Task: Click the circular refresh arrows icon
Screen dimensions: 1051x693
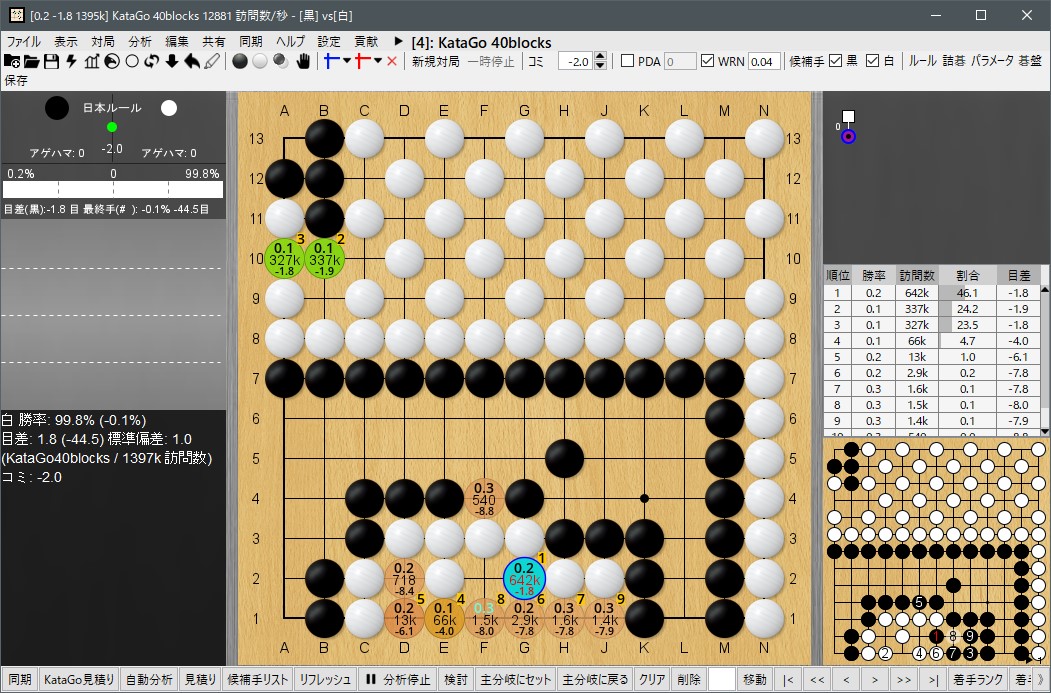Action: (151, 62)
